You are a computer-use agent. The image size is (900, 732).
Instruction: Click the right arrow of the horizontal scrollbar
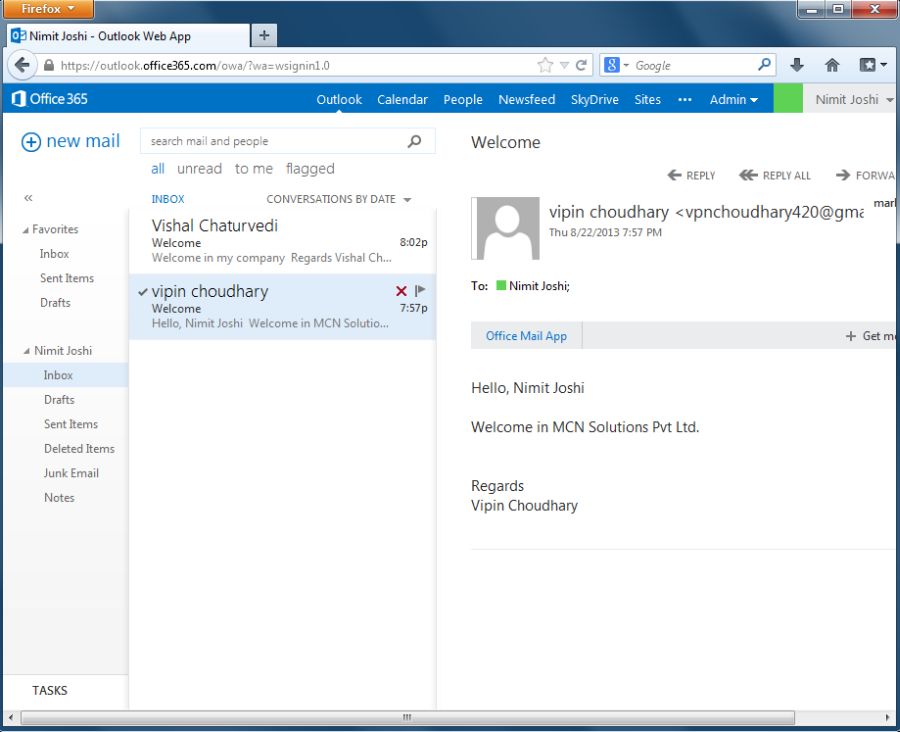pyautogui.click(x=889, y=717)
